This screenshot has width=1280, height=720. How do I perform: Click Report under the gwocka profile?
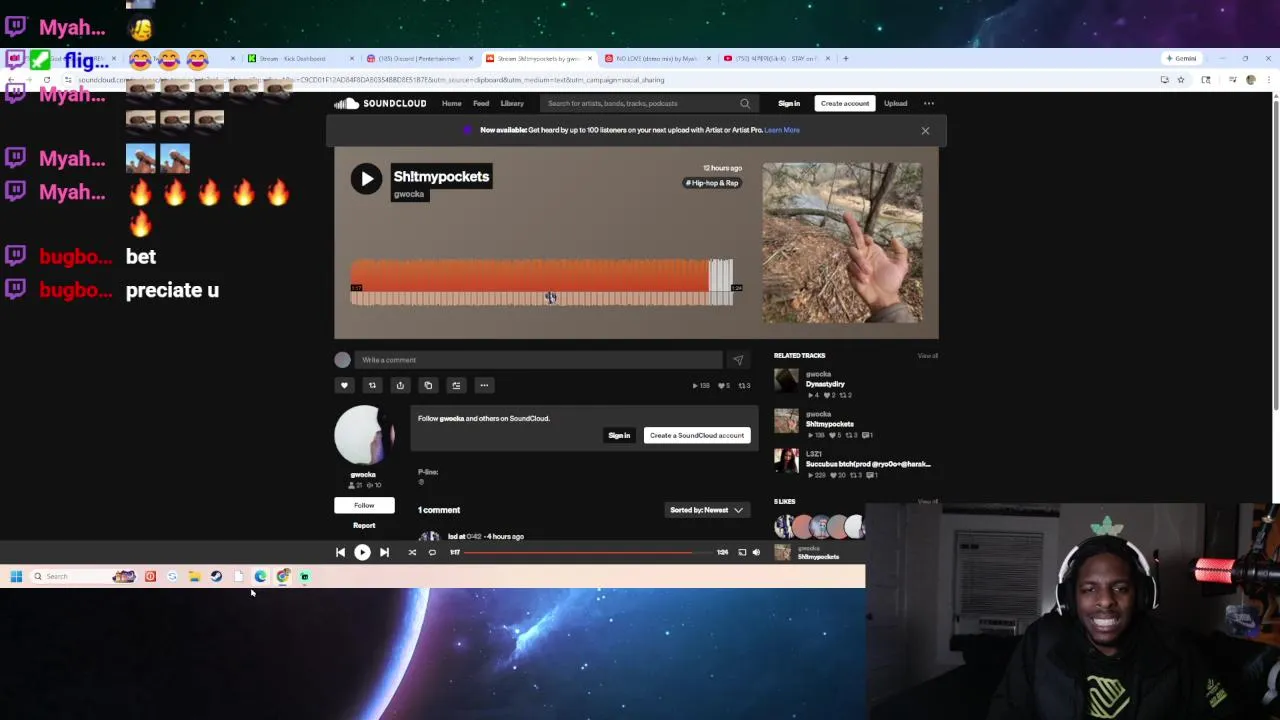[x=364, y=525]
